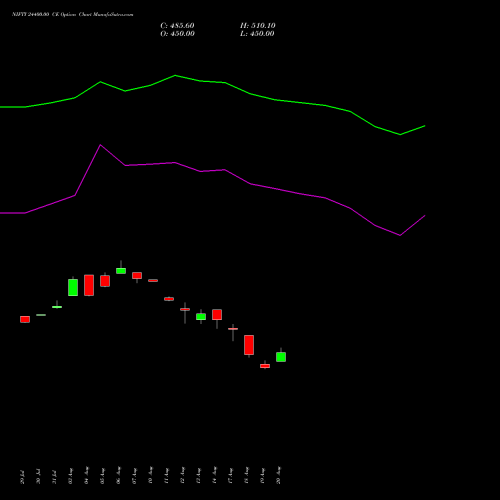This screenshot has height=500, width=500.
Task: Click the green indicator line at its peak
Action: pos(175,76)
